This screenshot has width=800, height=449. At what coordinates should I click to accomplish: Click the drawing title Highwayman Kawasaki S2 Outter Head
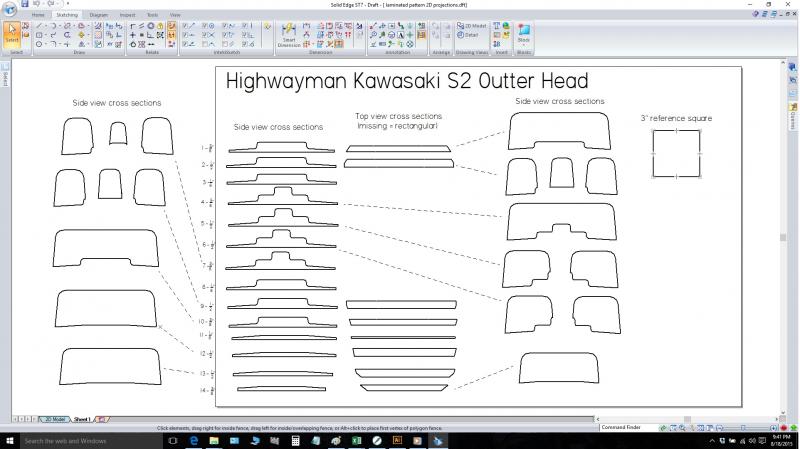[x=407, y=81]
